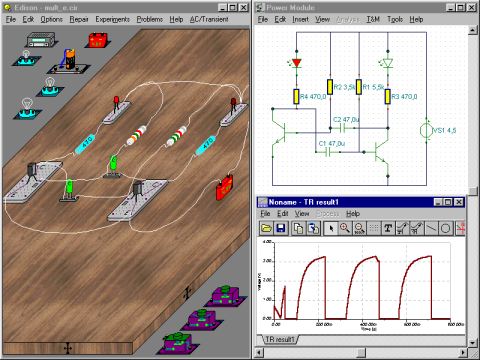Open the Experiments menu in Edison
This screenshot has height=360, width=480.
point(112,19)
